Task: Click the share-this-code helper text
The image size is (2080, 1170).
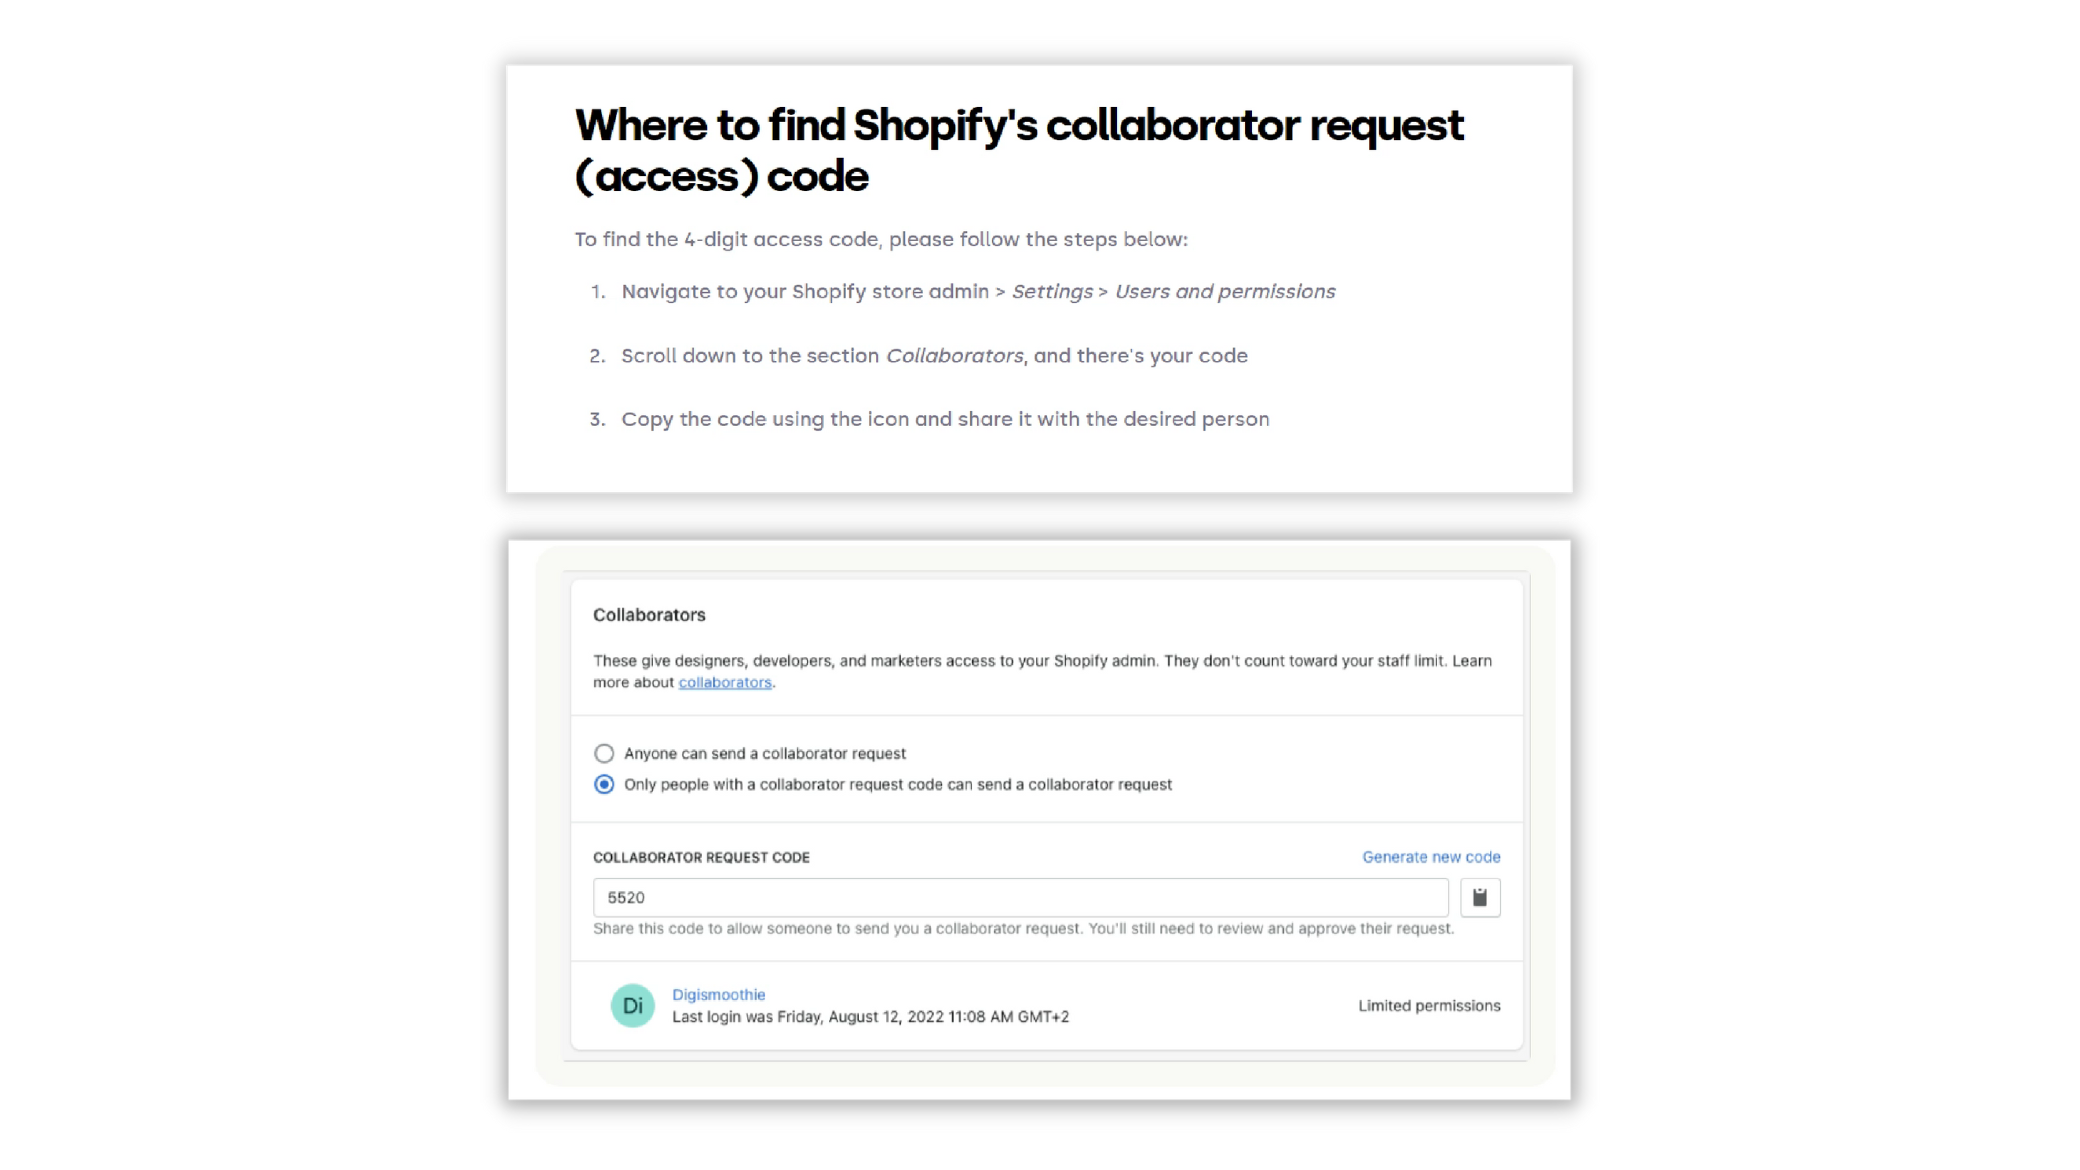Action: coord(1023,927)
